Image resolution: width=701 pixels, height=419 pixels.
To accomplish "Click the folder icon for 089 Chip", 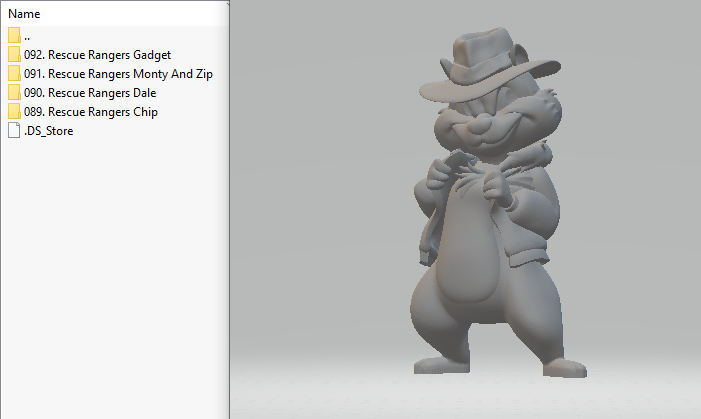I will coord(14,112).
